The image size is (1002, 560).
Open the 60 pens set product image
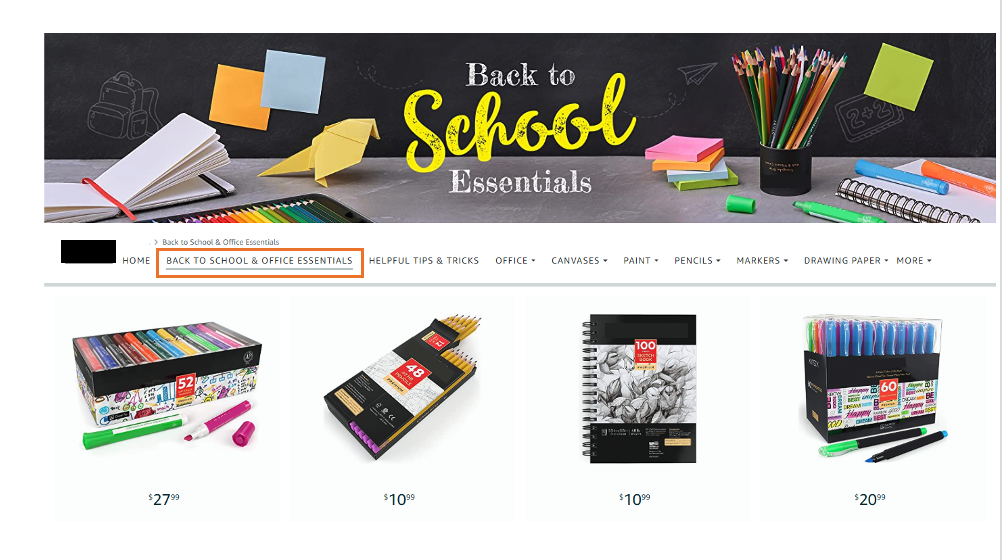(x=873, y=388)
